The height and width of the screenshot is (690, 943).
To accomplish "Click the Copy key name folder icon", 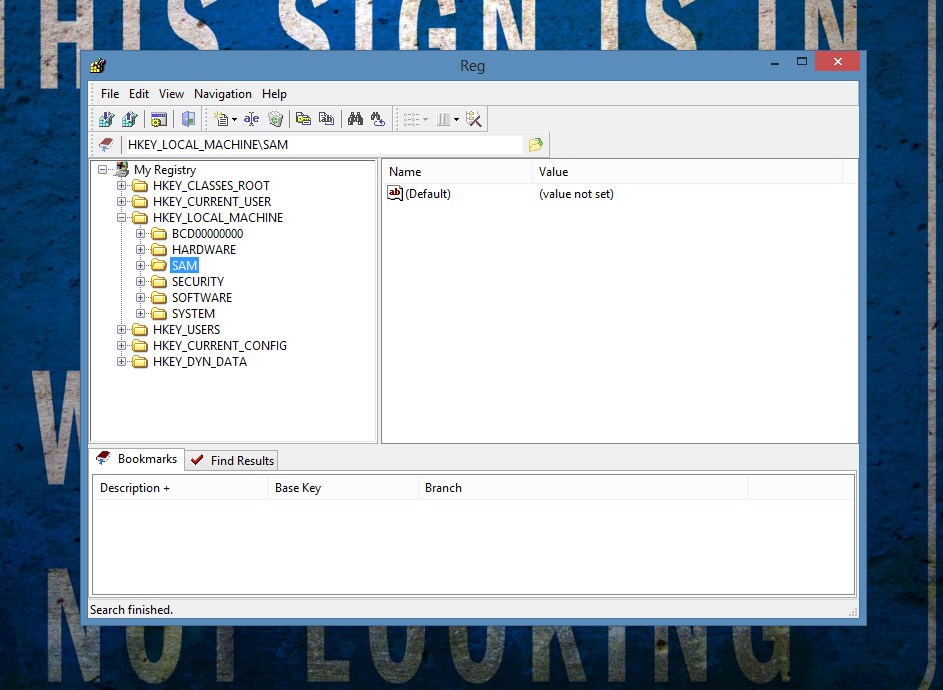I will (303, 119).
